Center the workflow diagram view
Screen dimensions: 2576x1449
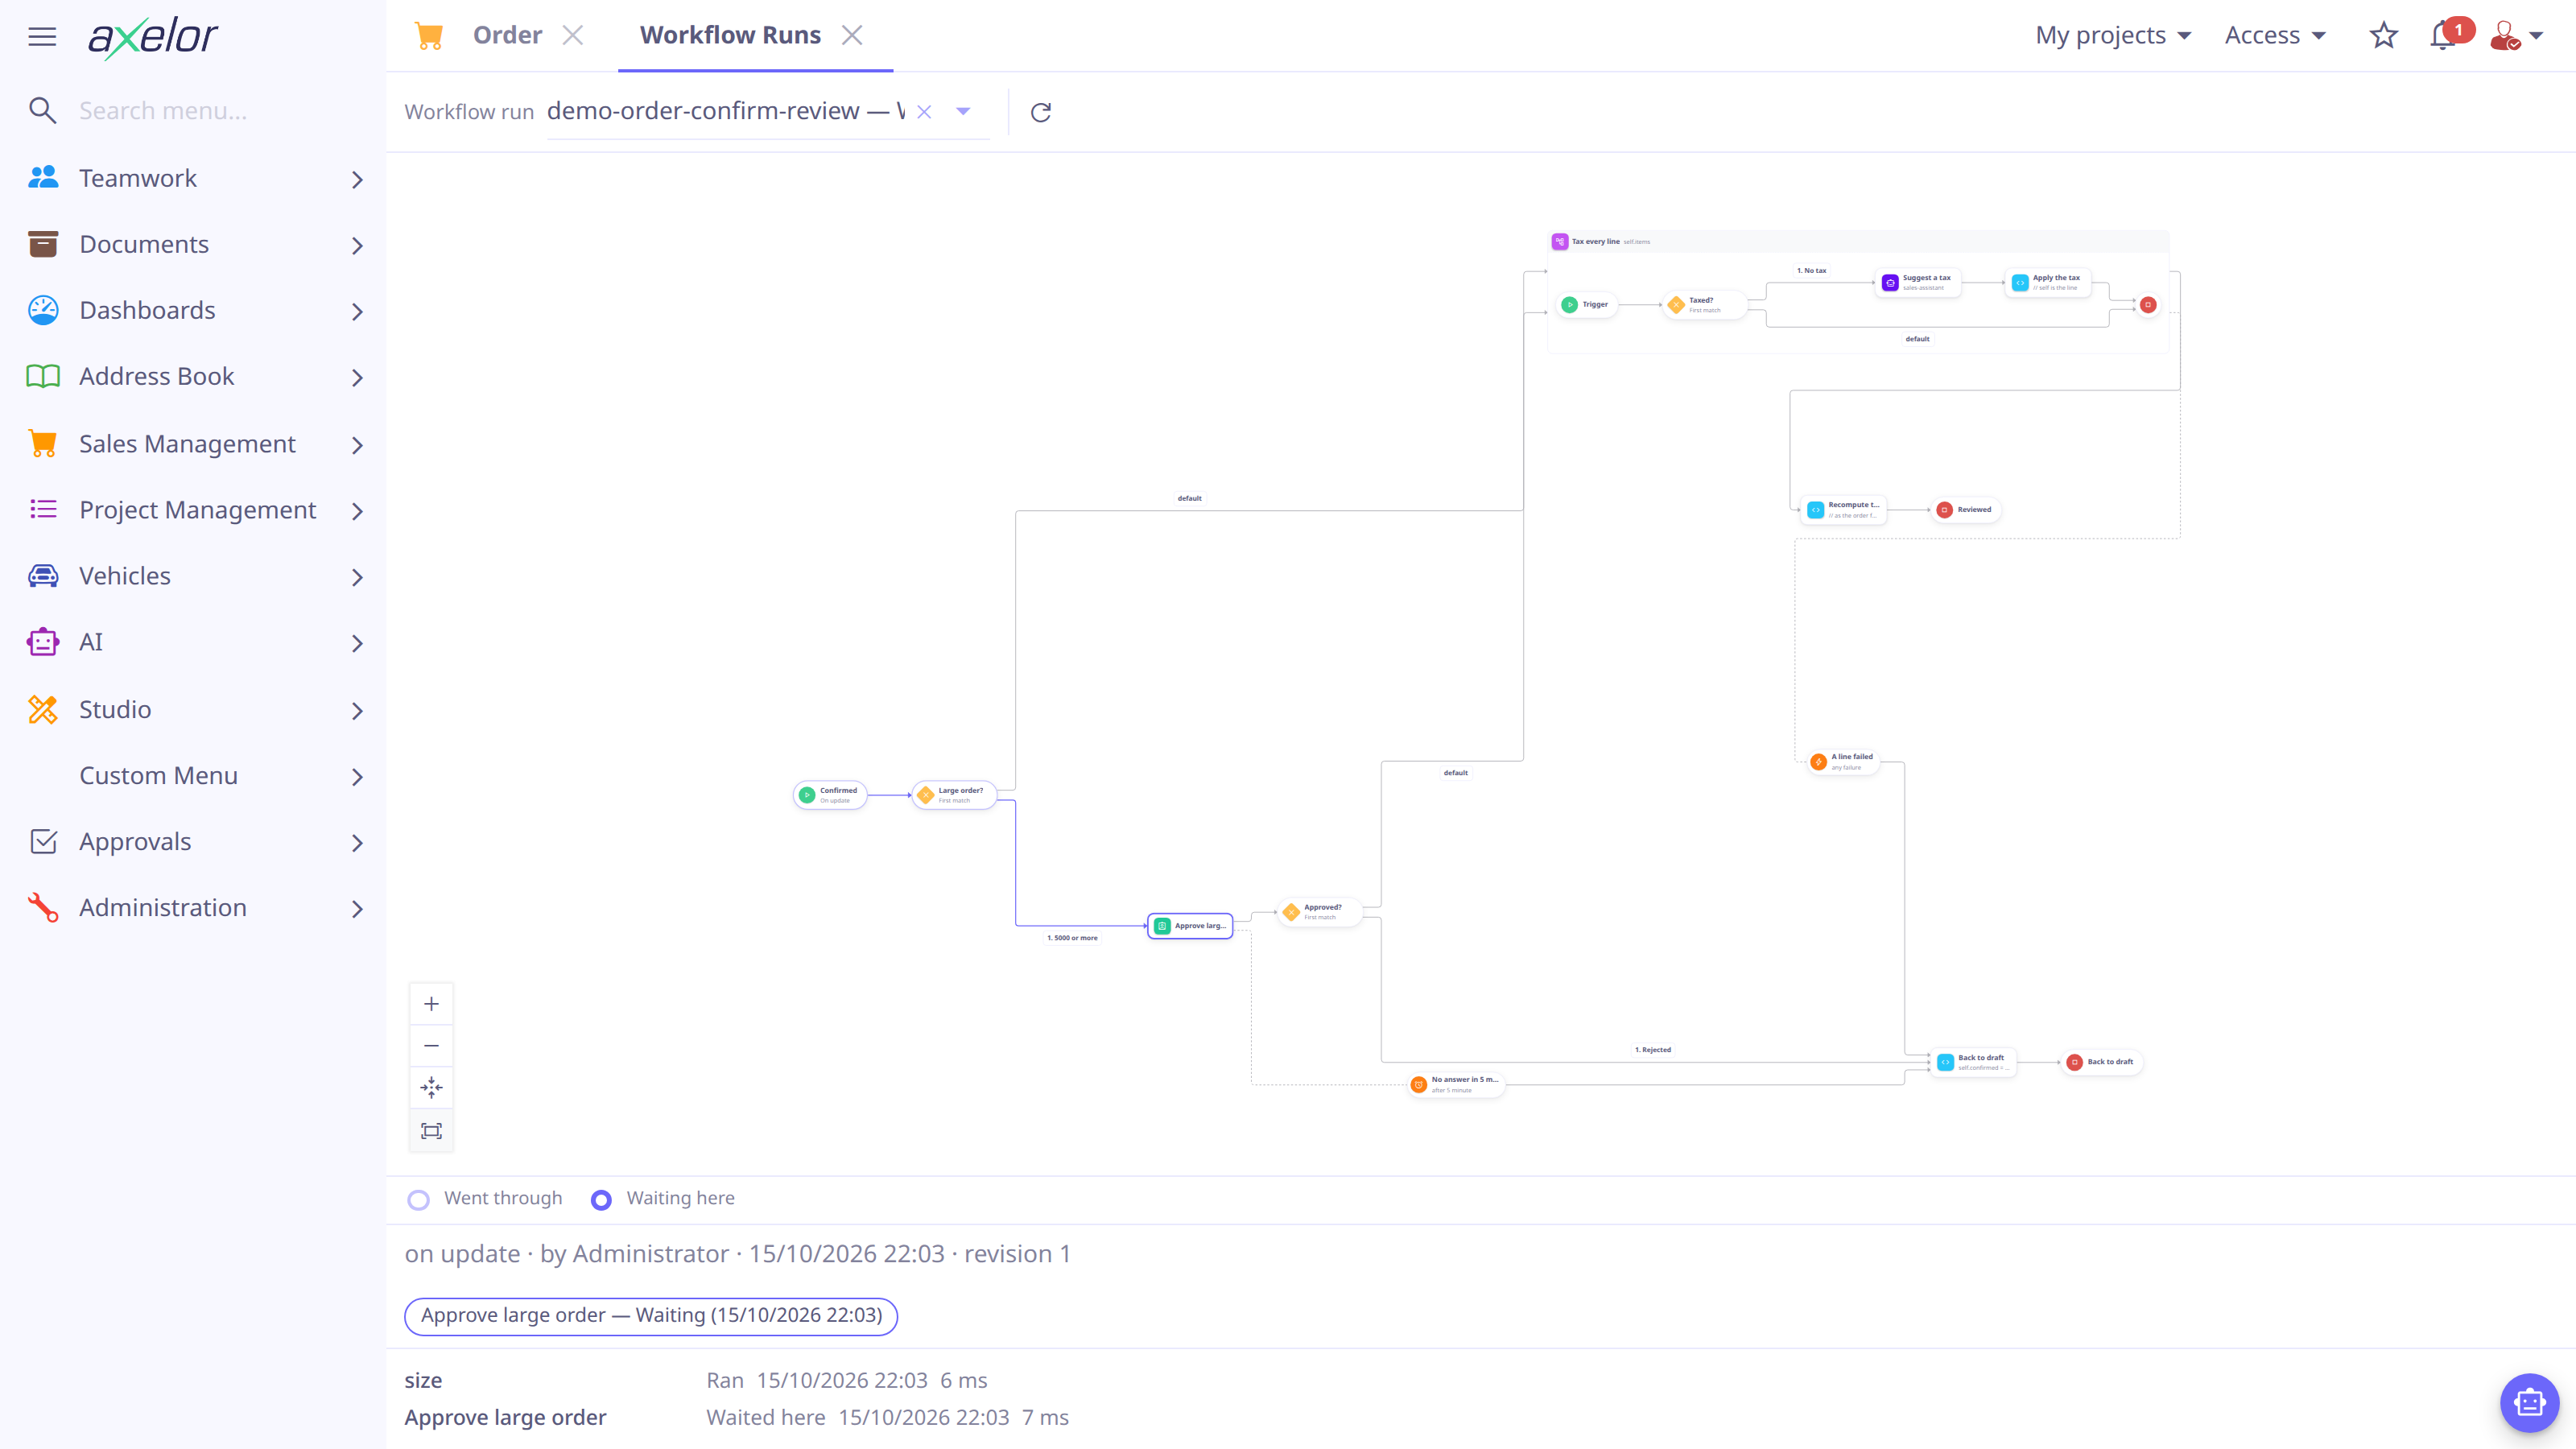click(x=431, y=1088)
